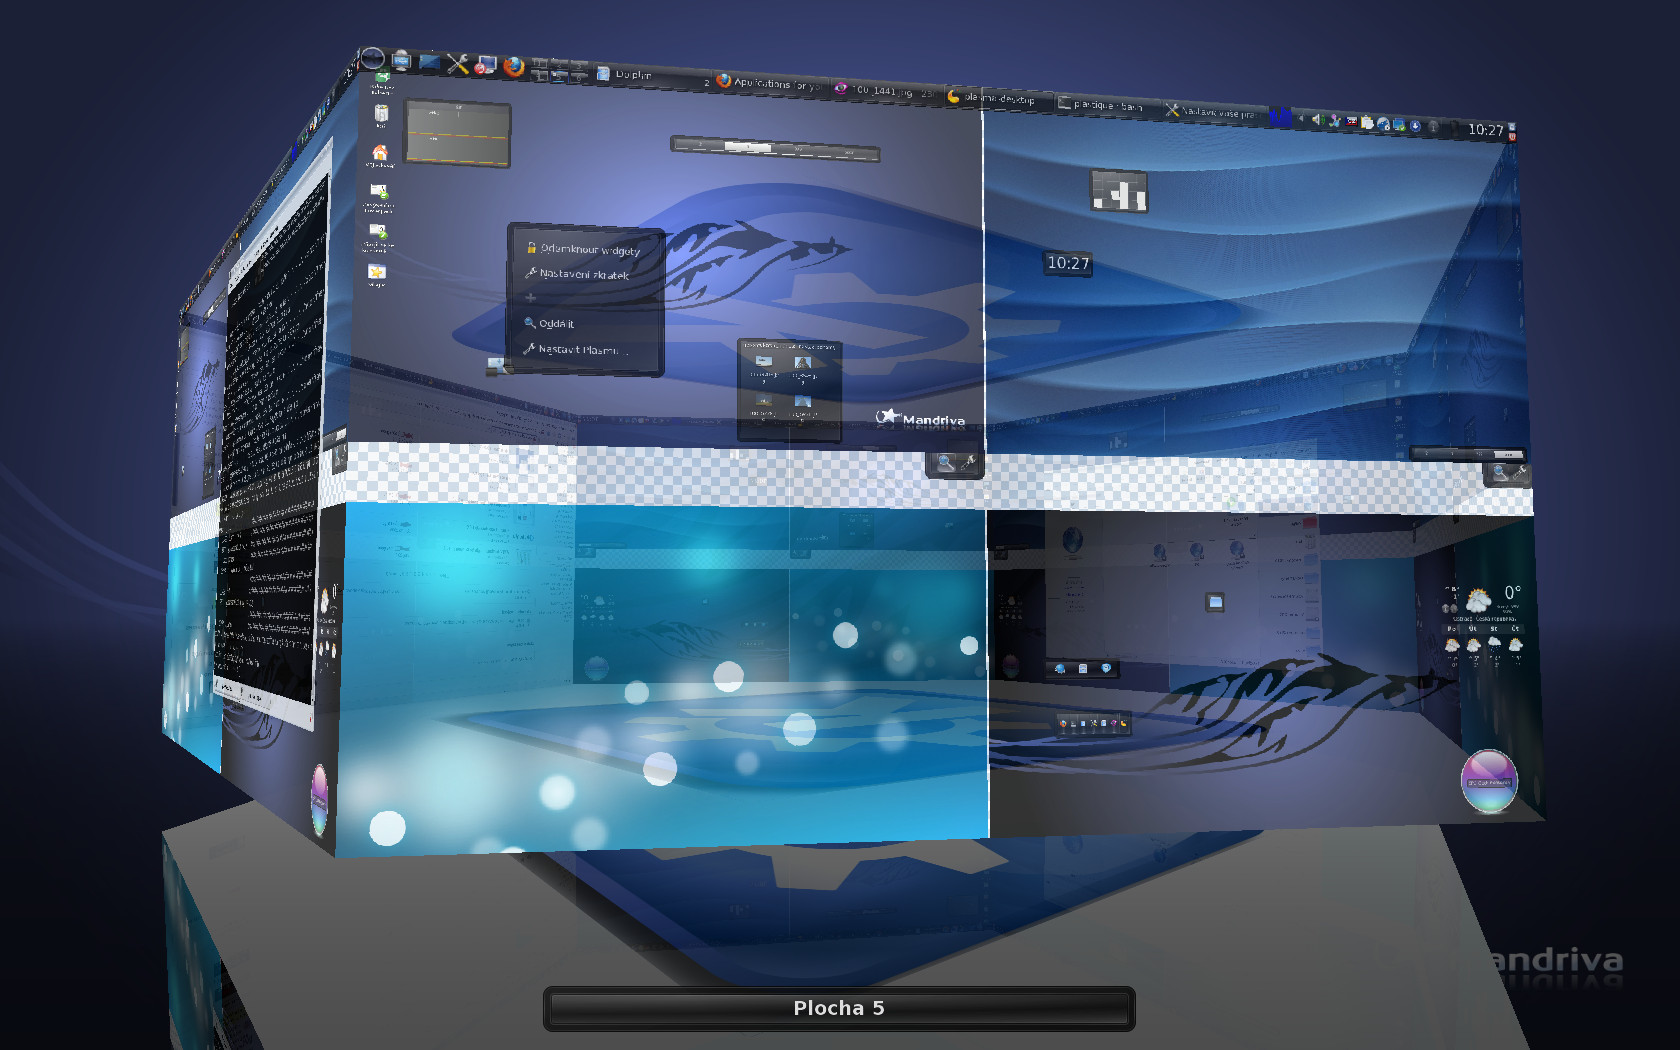The image size is (1680, 1050).
Task: Select Nastavení zkratek in context menu
Action: coord(584,274)
